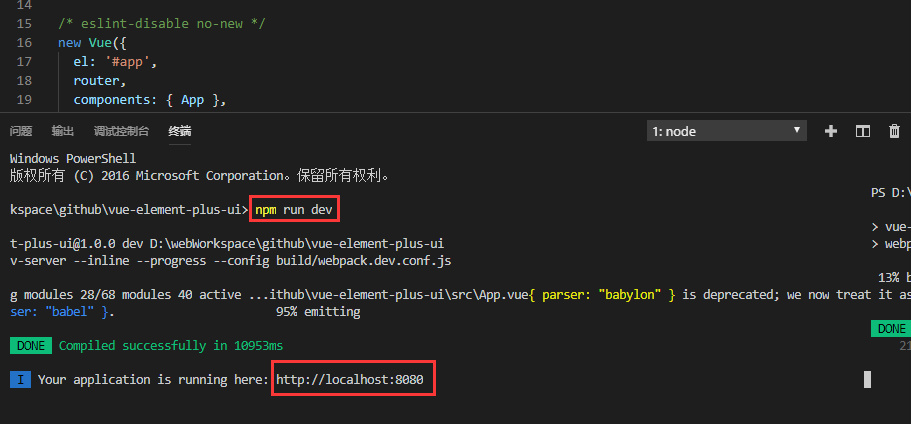Open the 调试控制台 debug console tab

[121, 131]
